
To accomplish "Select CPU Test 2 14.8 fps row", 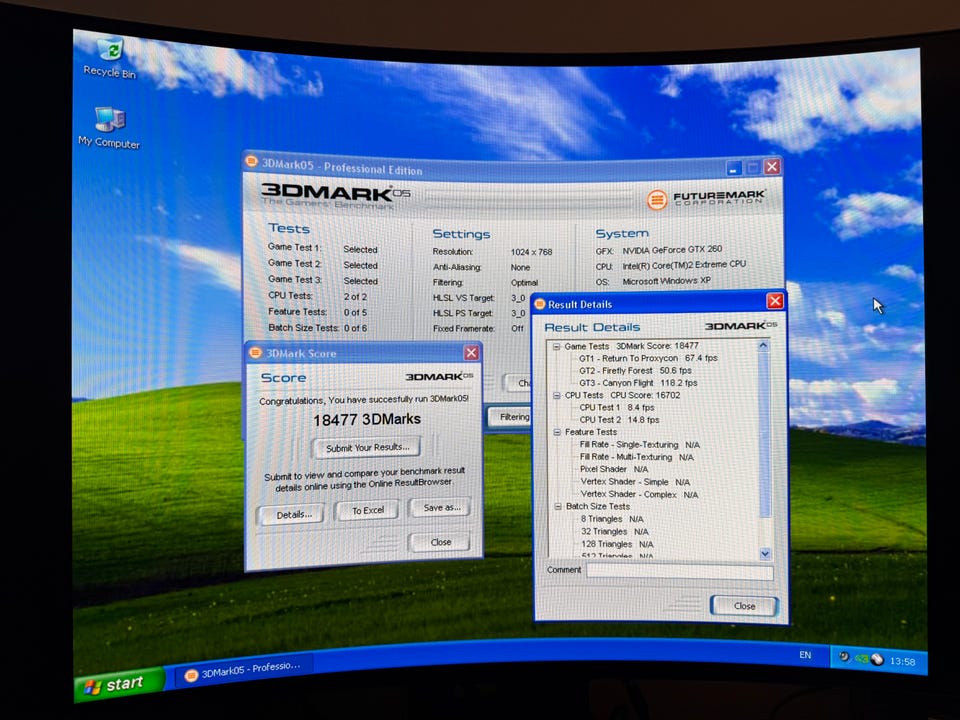I will click(x=619, y=419).
